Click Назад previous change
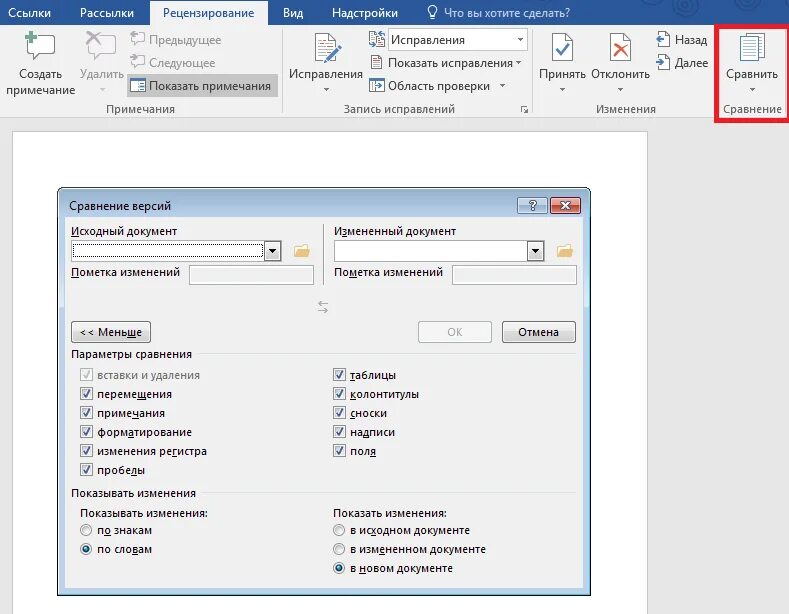 (682, 39)
